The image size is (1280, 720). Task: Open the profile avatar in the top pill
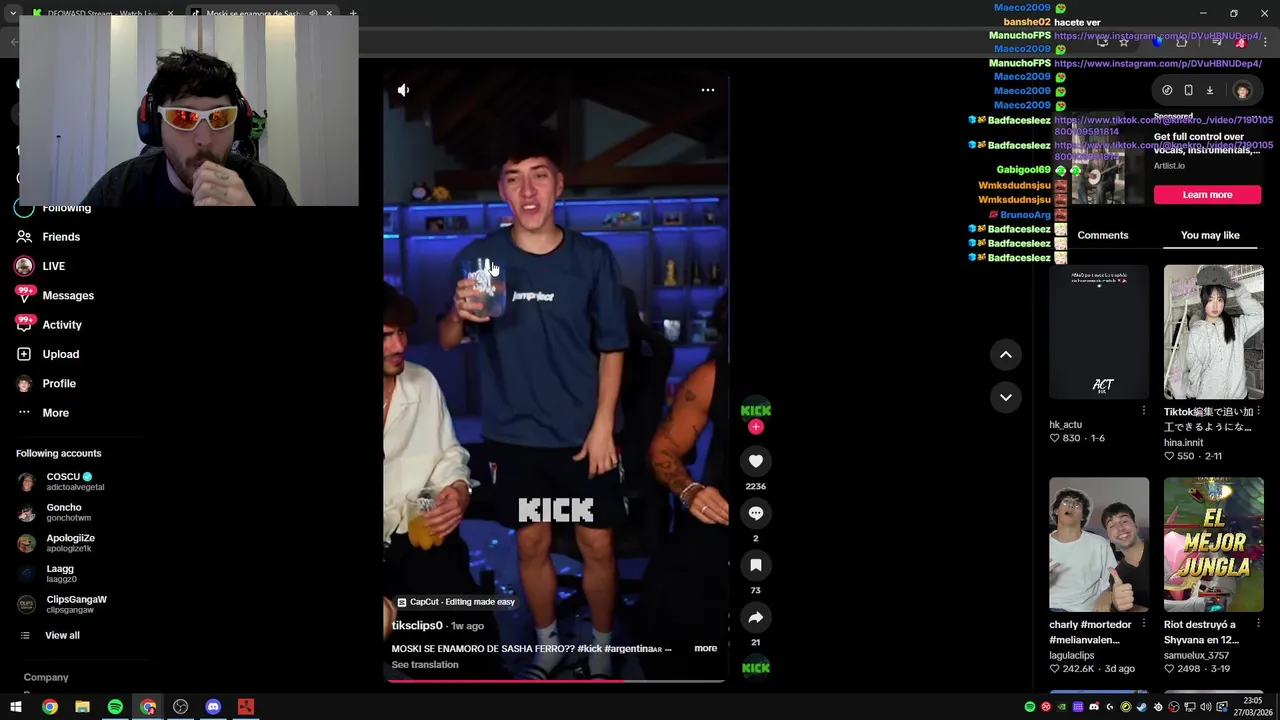(1242, 90)
